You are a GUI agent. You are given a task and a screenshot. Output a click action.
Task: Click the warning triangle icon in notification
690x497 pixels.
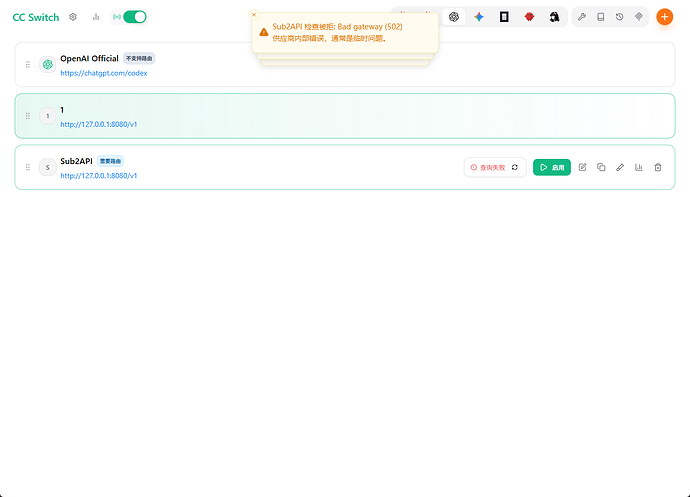(264, 32)
